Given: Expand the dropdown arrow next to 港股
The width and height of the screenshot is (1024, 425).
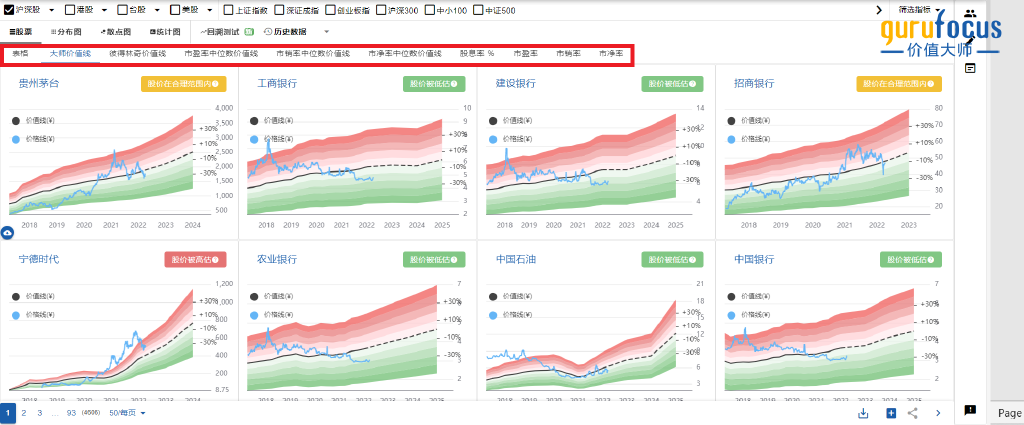Looking at the screenshot, I should 104,10.
